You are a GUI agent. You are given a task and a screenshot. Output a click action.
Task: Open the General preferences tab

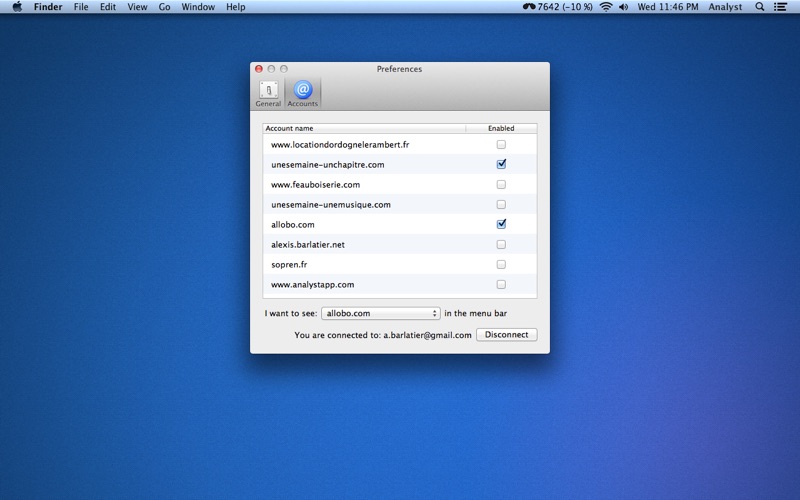coord(268,94)
